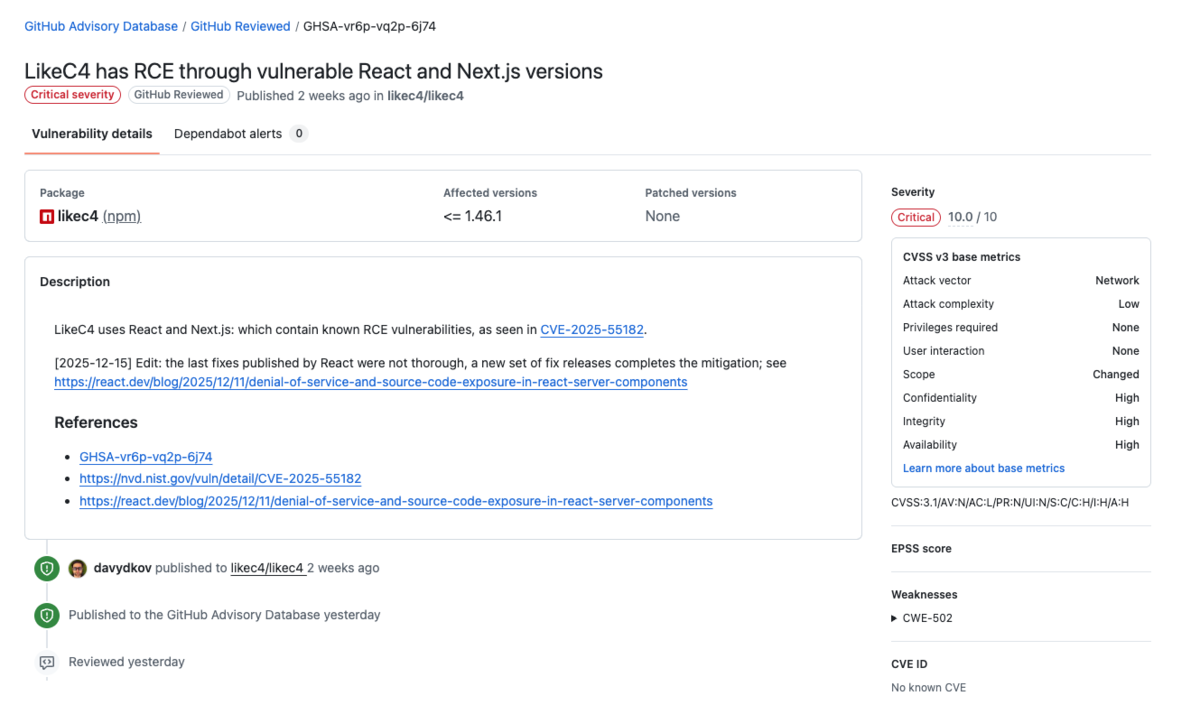Go to GitHub Advisory Database breadcrumb

[101, 27]
